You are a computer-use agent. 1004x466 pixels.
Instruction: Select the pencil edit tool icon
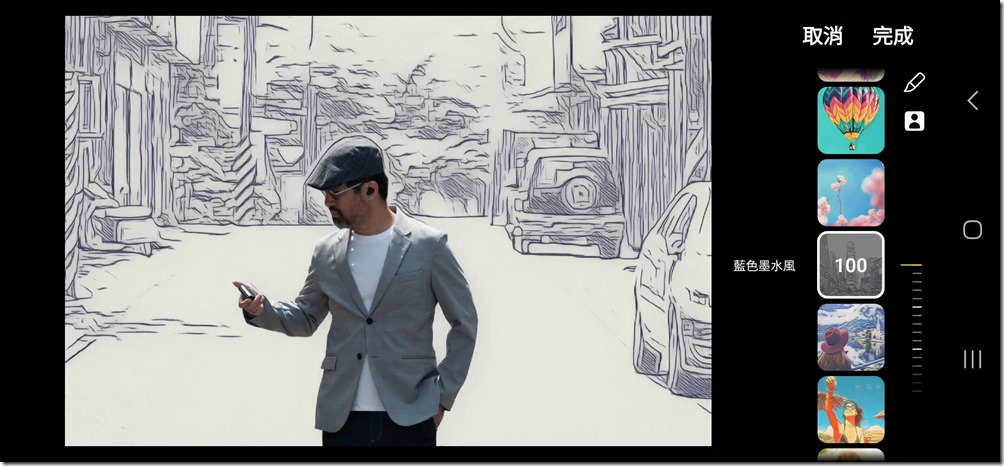(x=914, y=83)
